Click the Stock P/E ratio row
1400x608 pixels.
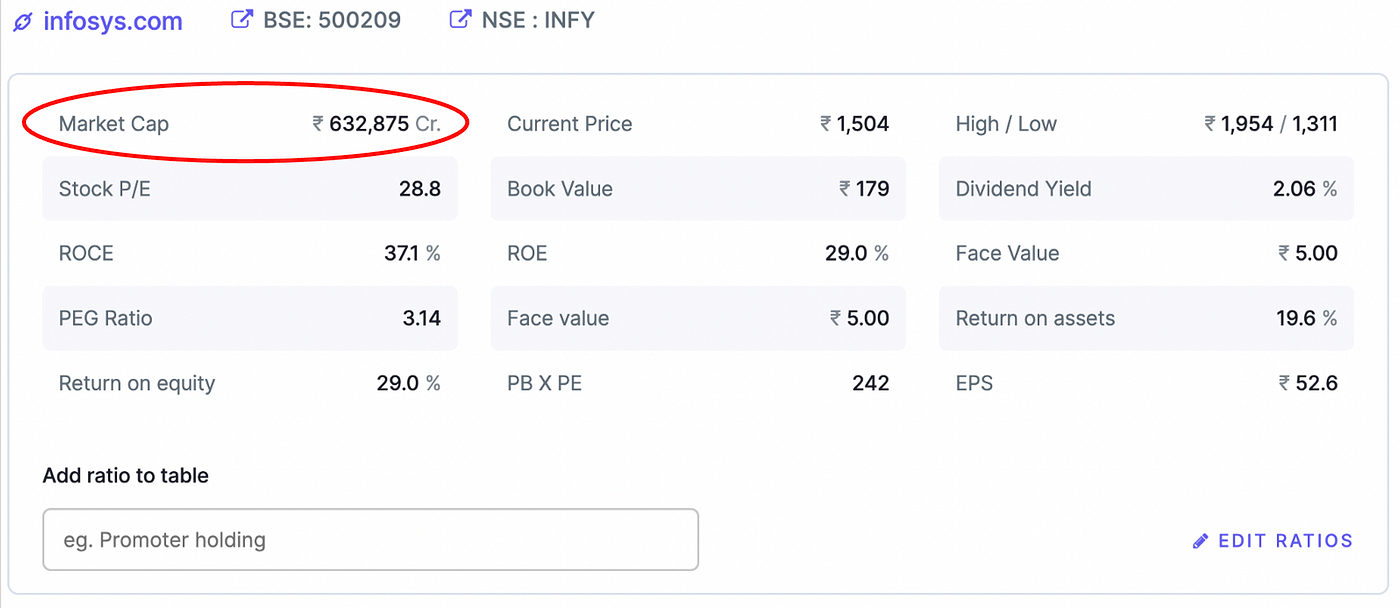click(250, 188)
